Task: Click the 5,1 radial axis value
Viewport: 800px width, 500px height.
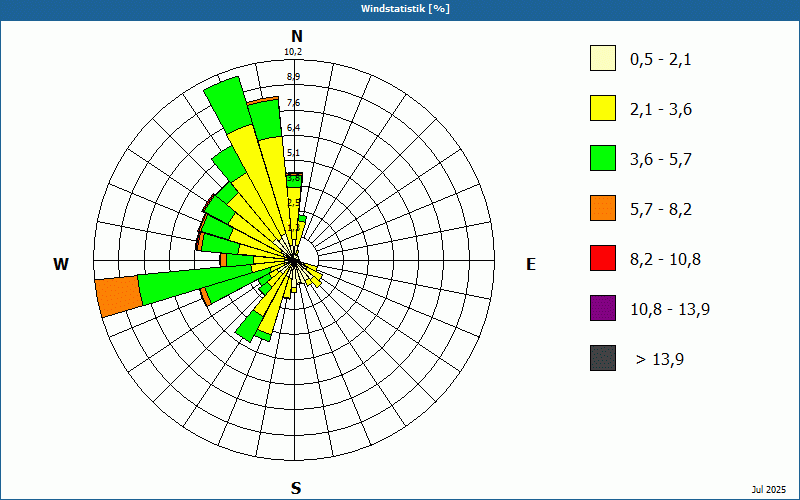Action: coord(293,153)
